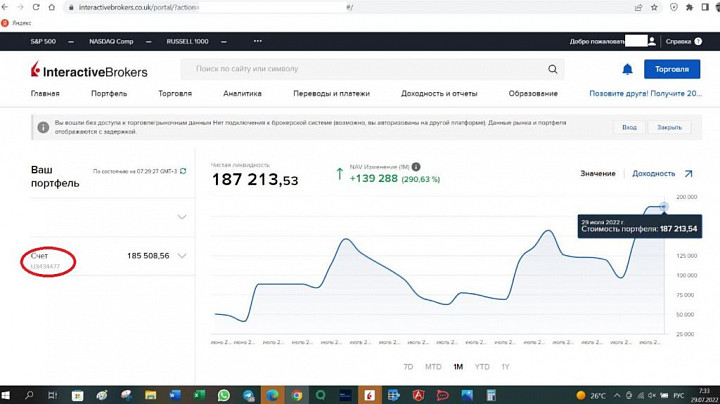Click the NAV change info icon
Screen dimensions: 720x404
(x=416, y=167)
